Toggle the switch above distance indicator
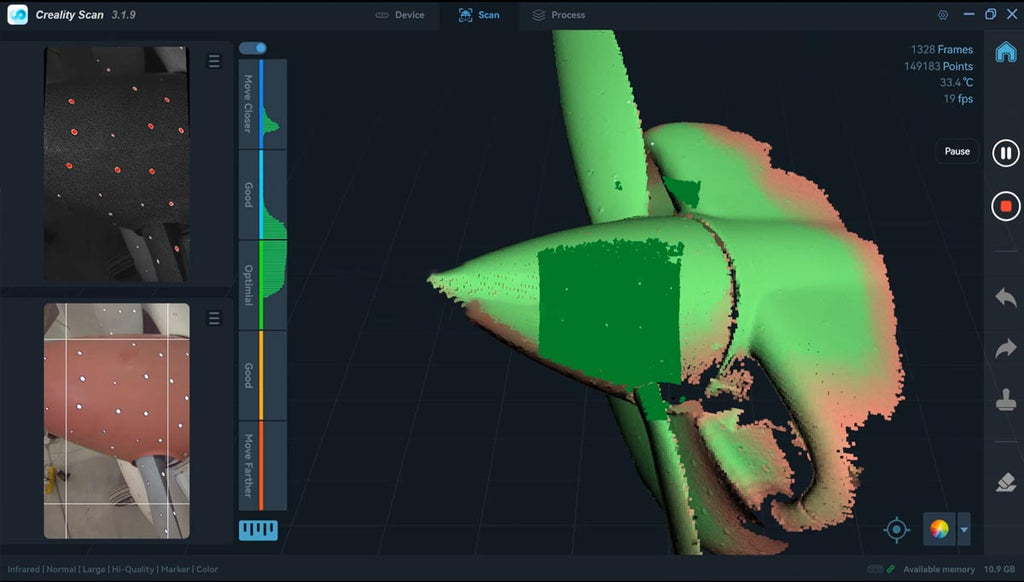Screen dimensions: 1024x582 253,48
